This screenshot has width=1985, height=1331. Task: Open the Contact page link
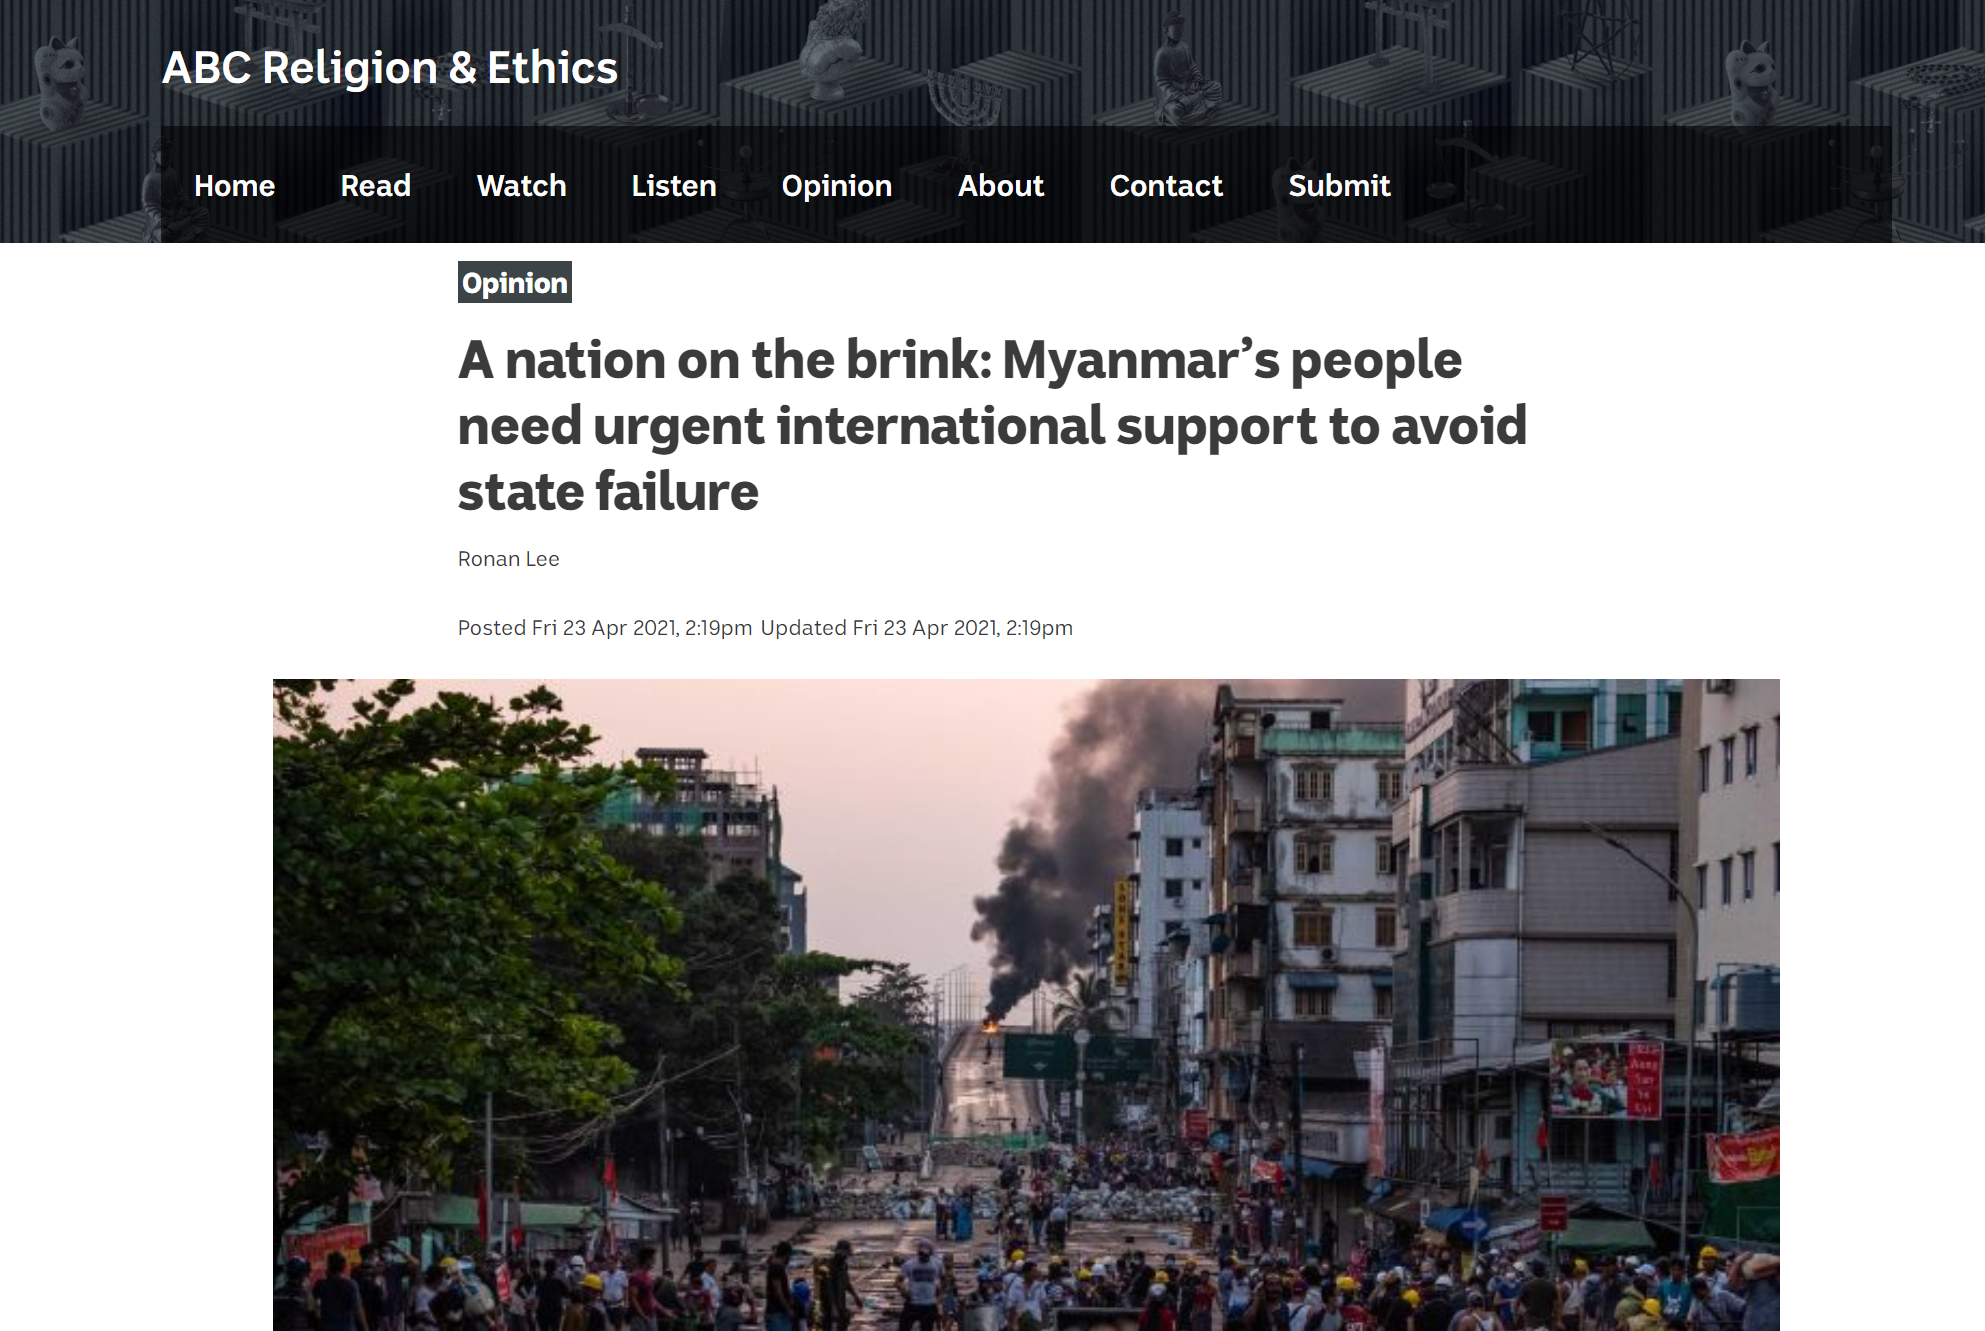(x=1166, y=185)
